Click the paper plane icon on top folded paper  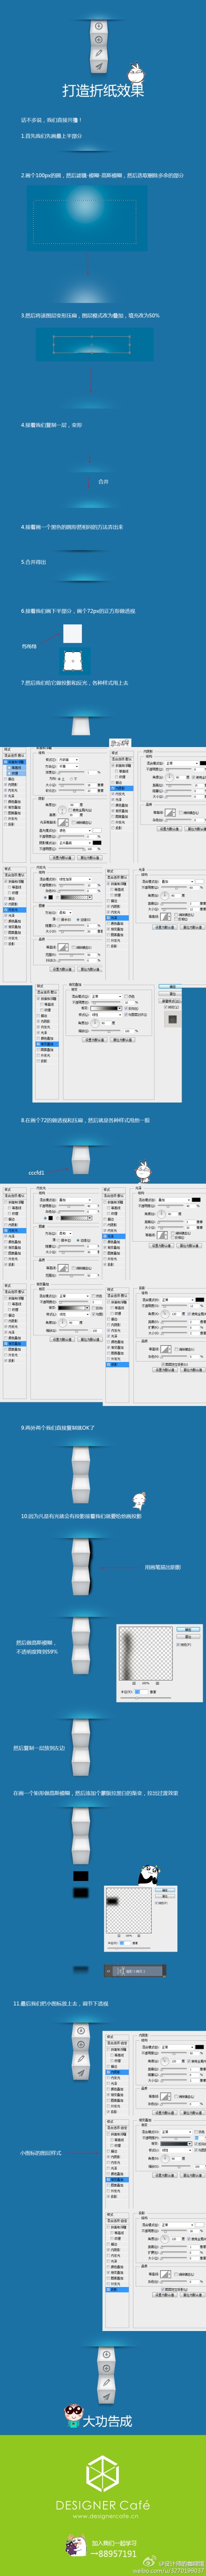[x=98, y=66]
